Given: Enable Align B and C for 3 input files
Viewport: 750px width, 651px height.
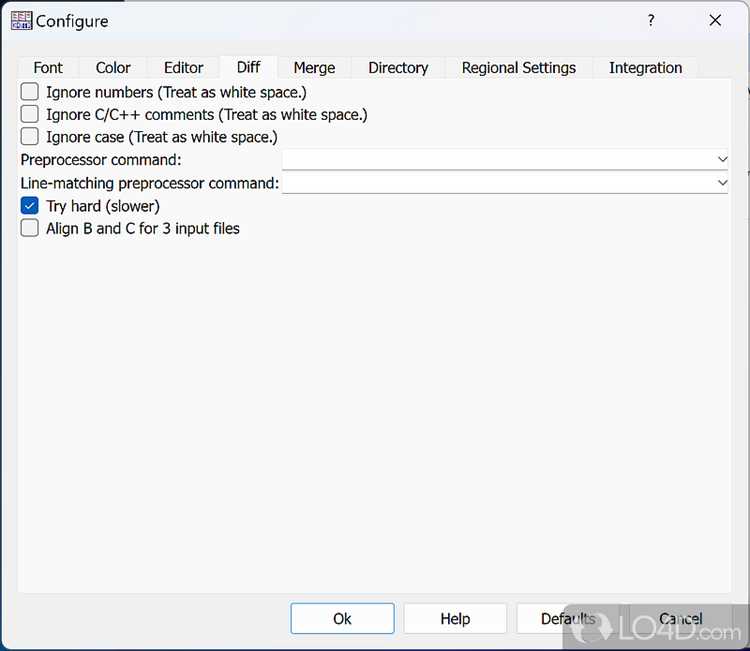Looking at the screenshot, I should 30,228.
